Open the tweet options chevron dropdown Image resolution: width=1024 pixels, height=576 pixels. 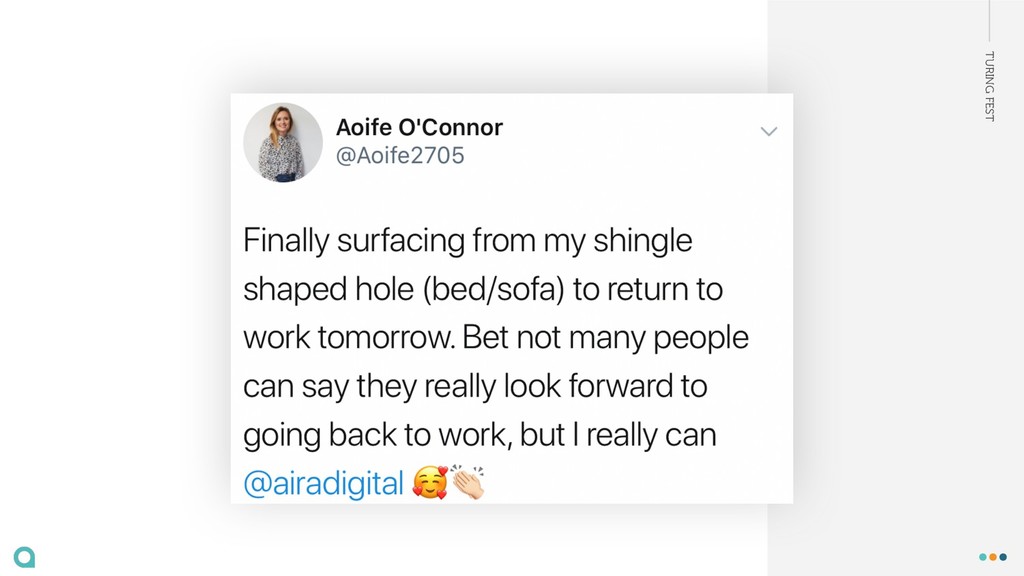click(x=769, y=131)
